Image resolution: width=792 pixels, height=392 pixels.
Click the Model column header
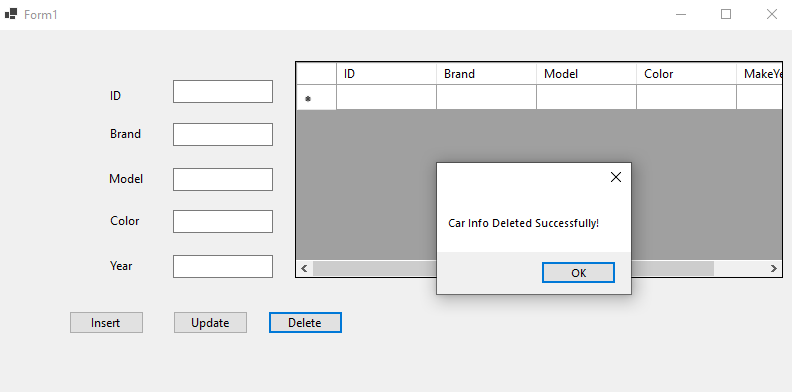[586, 74]
